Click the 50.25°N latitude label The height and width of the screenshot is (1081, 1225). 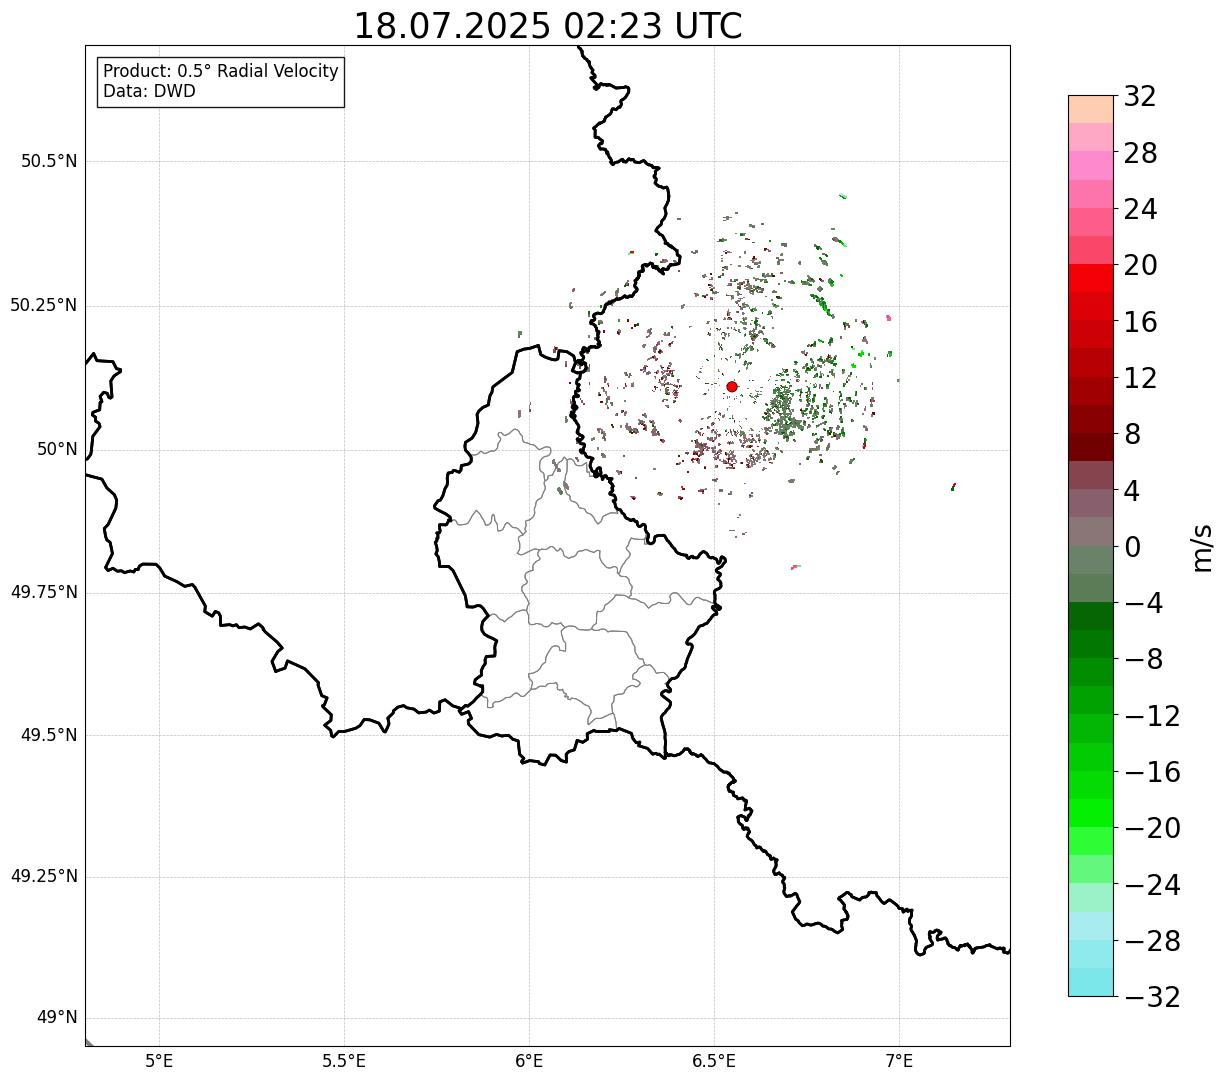tap(44, 305)
